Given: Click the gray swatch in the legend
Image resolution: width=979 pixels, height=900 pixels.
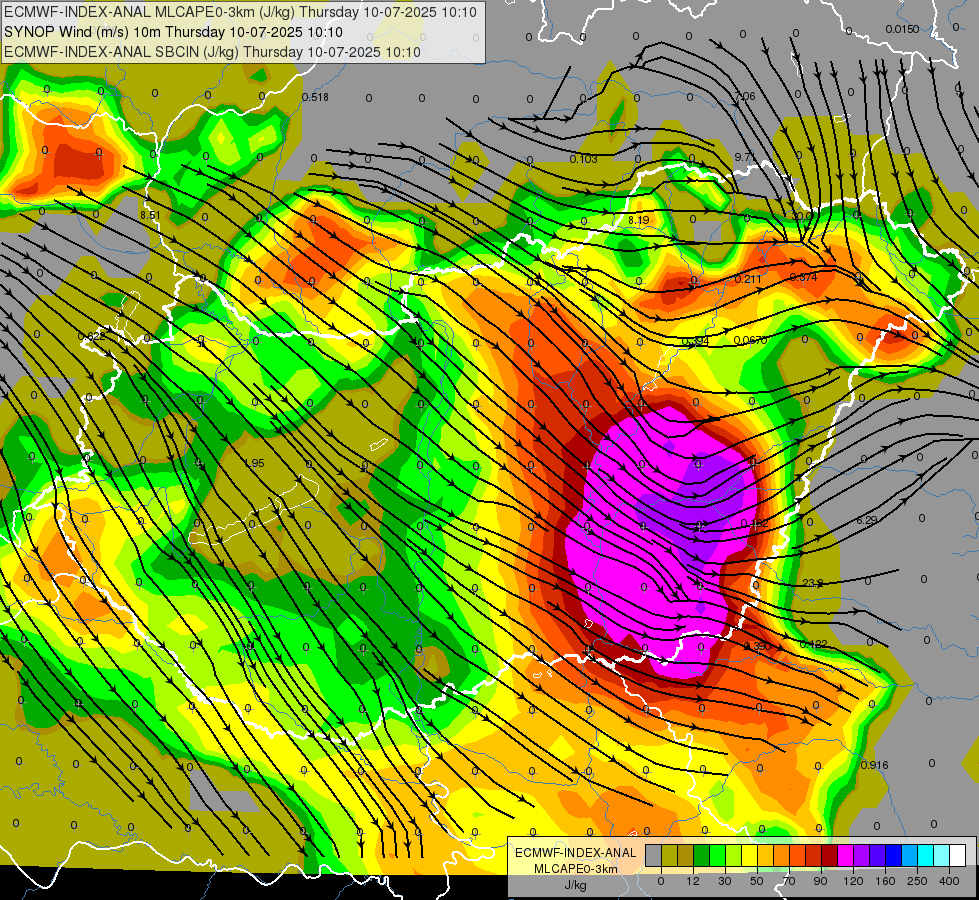Looking at the screenshot, I should pyautogui.click(x=654, y=855).
